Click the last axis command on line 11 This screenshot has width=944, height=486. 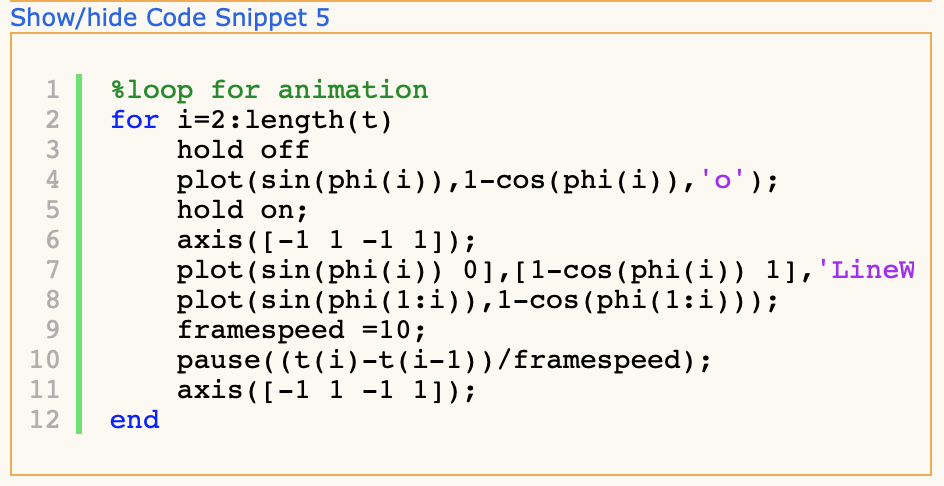[326, 390]
